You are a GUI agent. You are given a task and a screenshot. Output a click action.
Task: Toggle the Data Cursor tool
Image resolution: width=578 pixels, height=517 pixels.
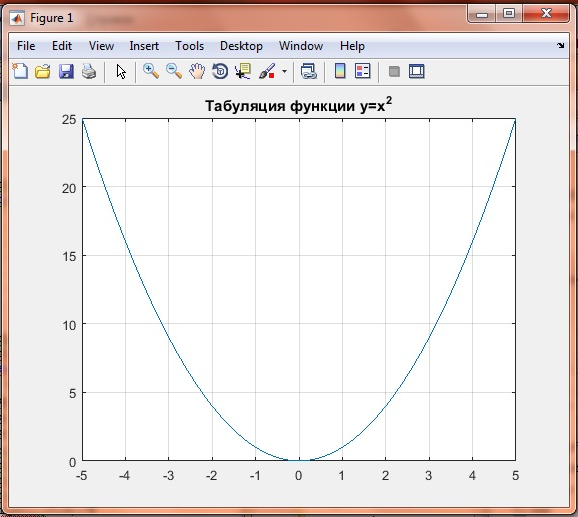(x=243, y=71)
